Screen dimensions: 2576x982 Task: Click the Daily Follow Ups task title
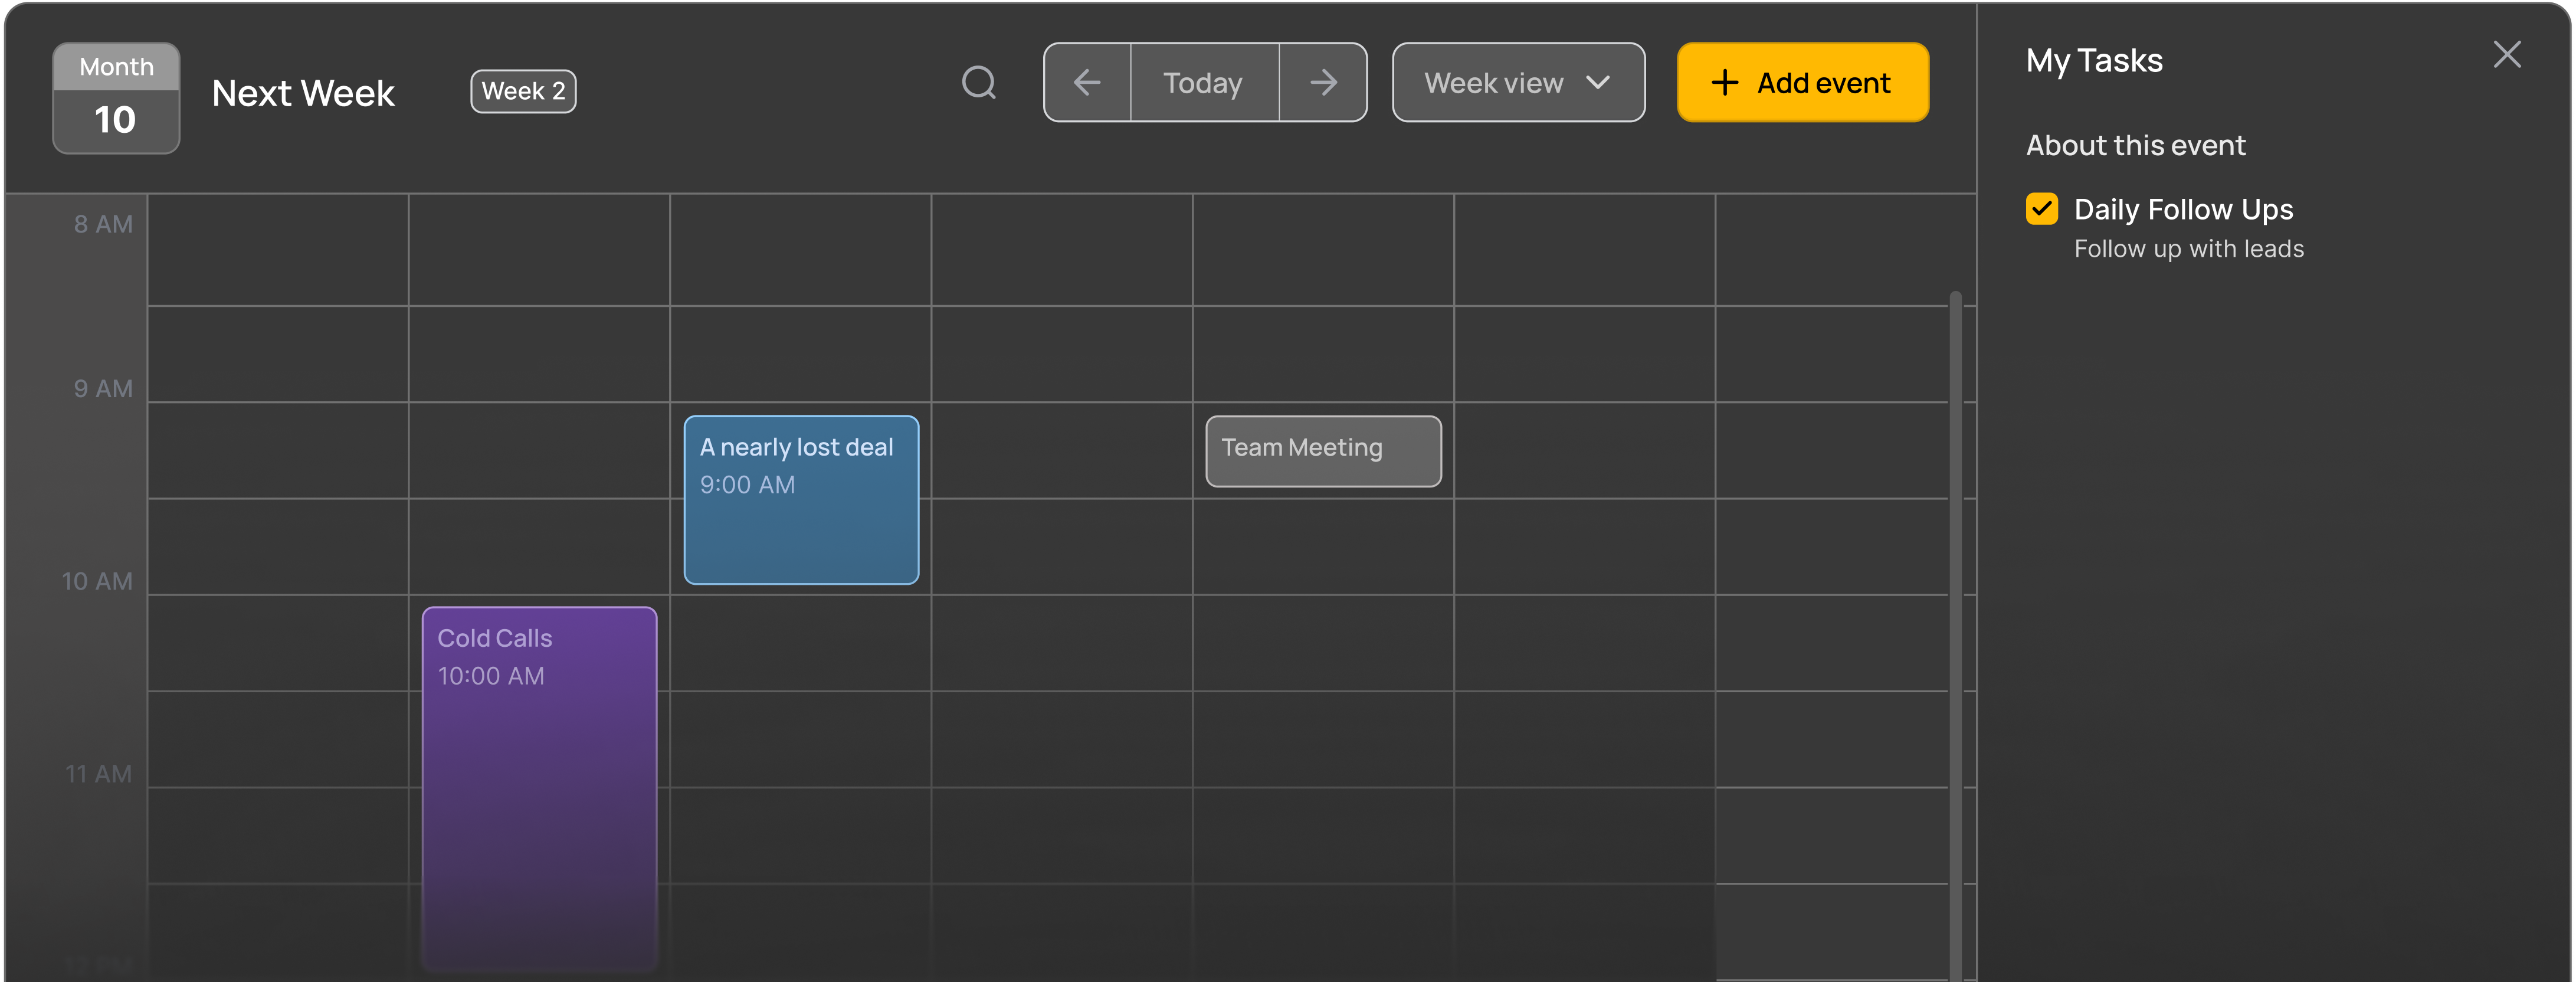[x=2183, y=210]
